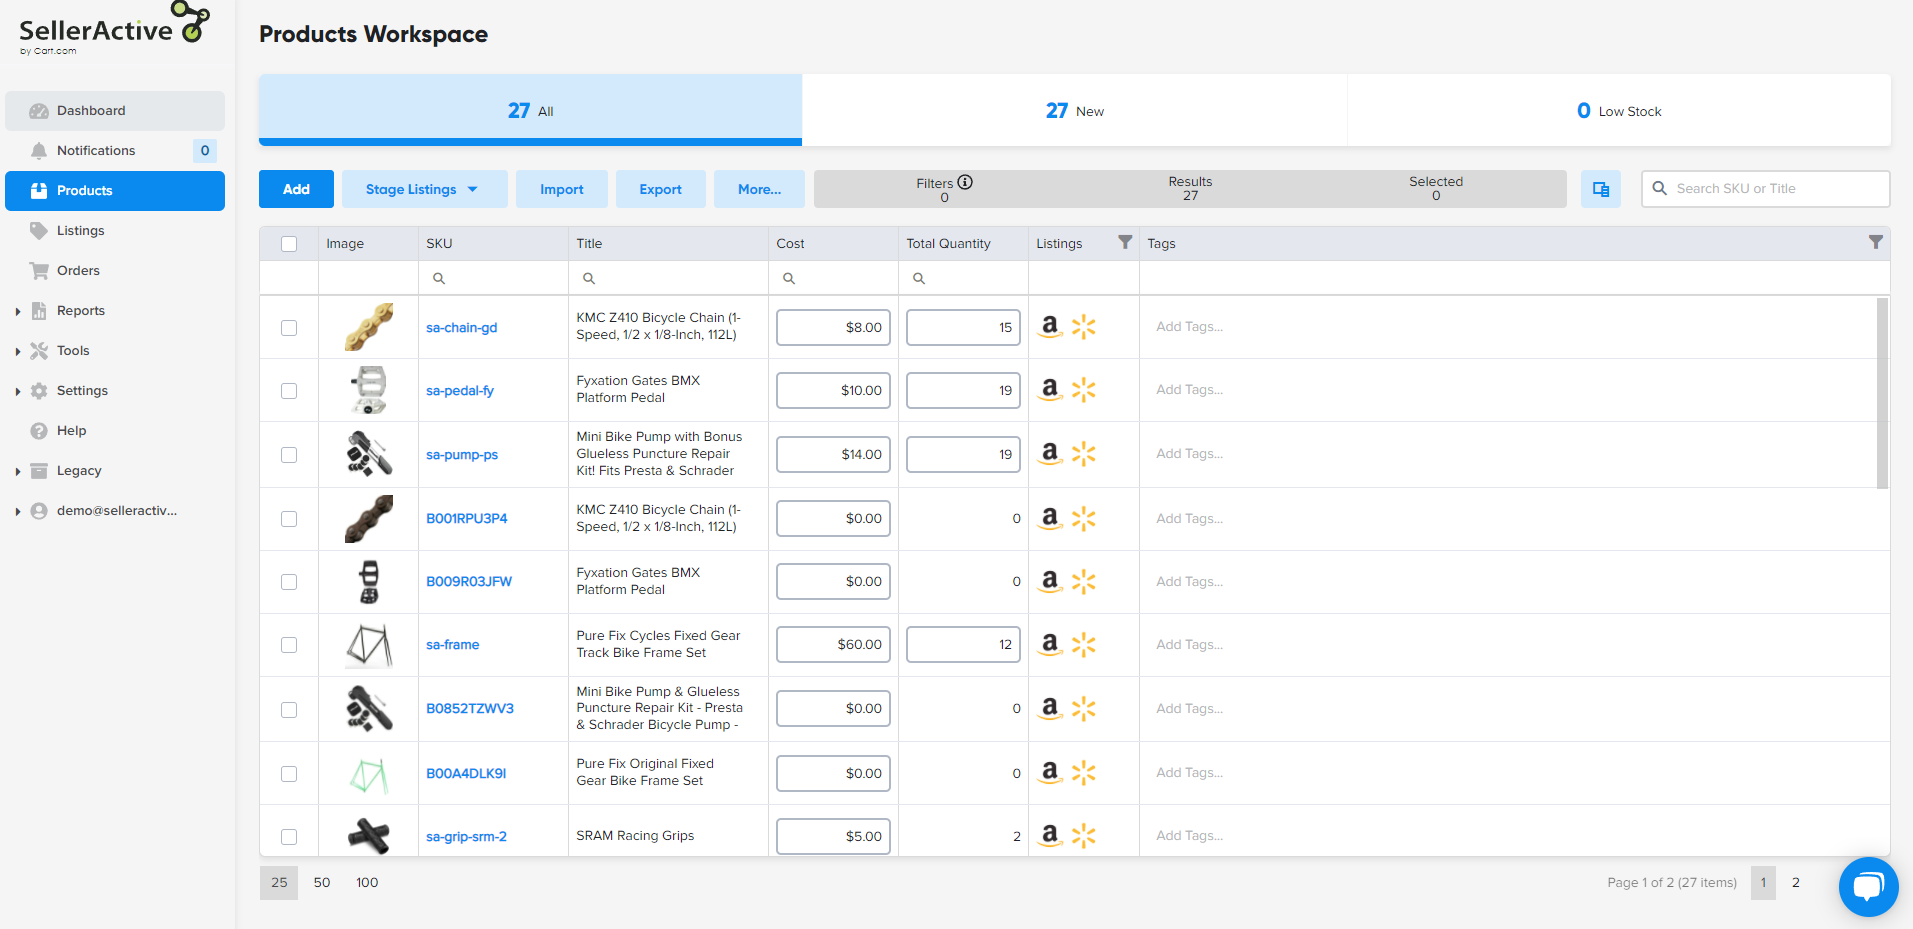Click the column chooser icon beside search

point(1600,189)
